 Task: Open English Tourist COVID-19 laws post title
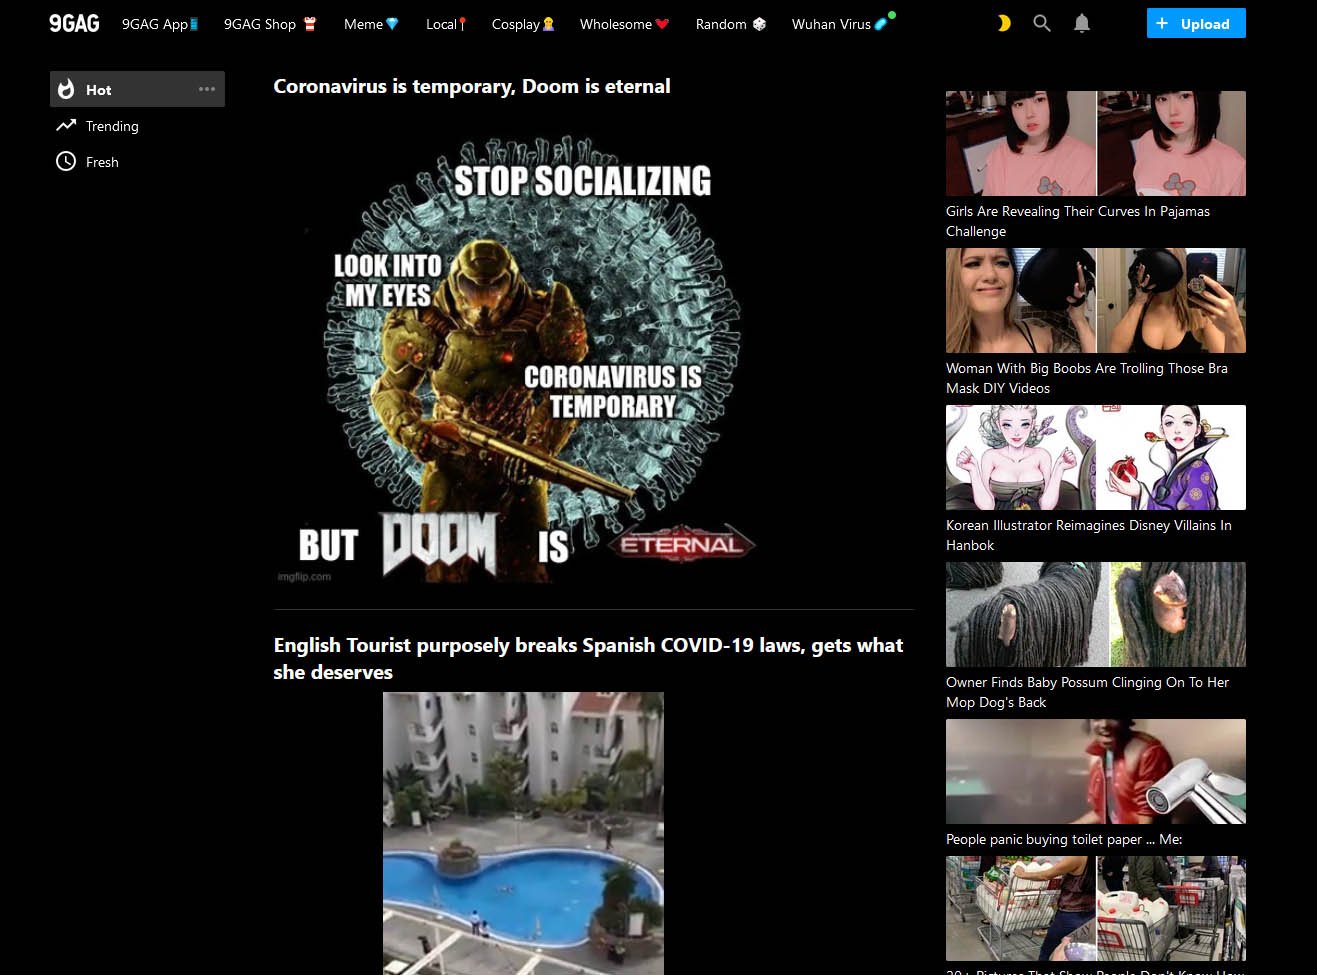[x=589, y=658]
